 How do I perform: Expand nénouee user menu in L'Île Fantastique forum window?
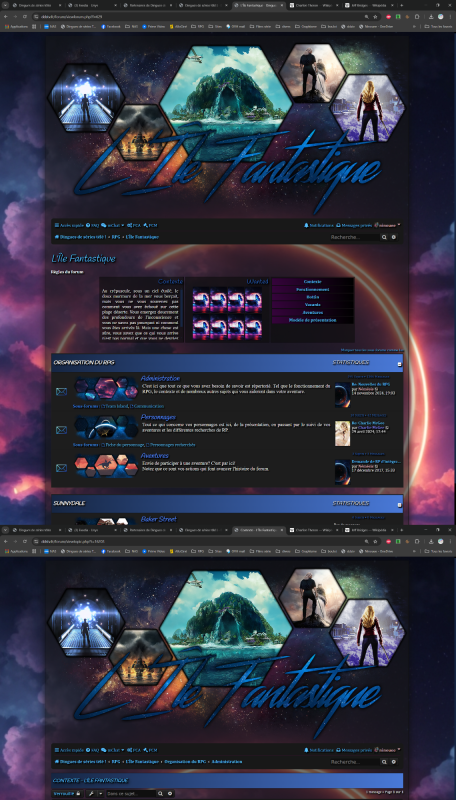(x=387, y=224)
